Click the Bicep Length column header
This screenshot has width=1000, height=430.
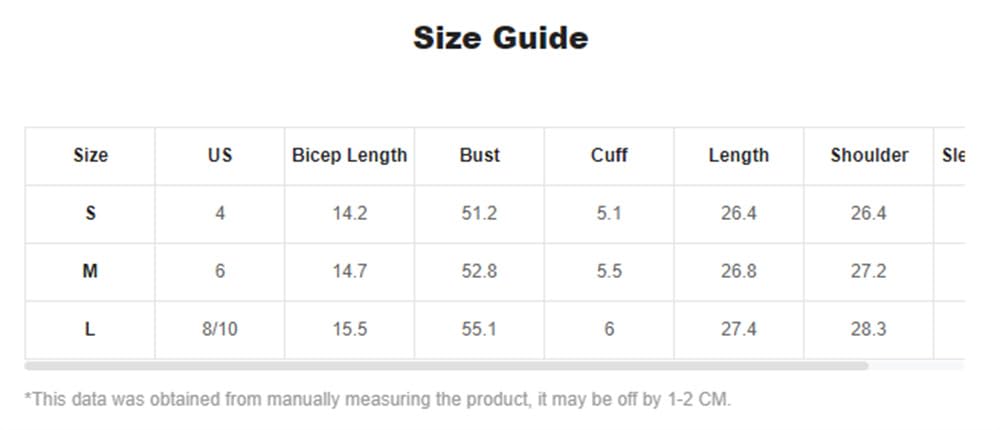tap(349, 155)
